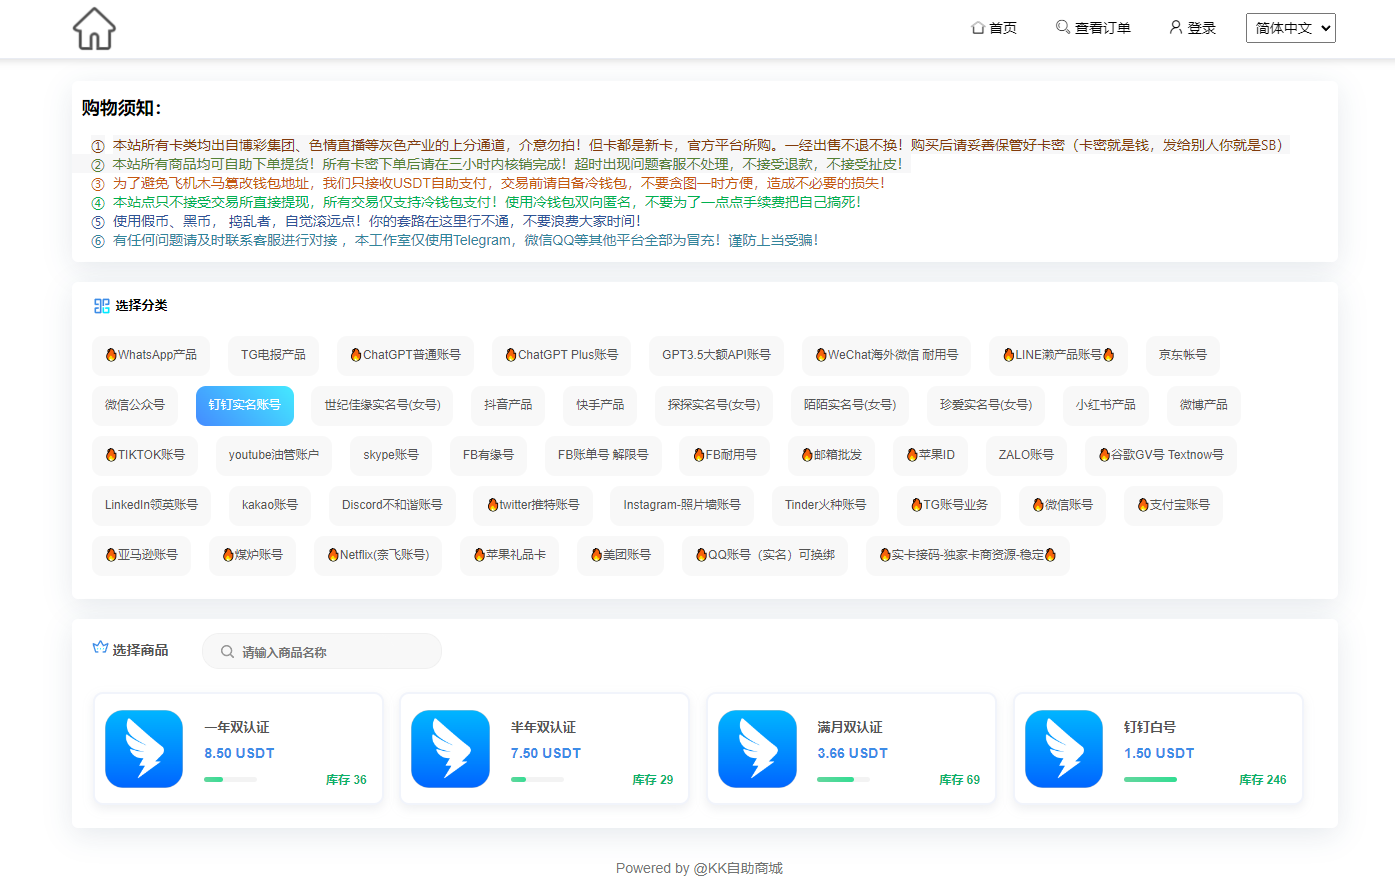Screen dimensions: 1395x894
Task: Select the QQ账号（实名）可换绑 category
Action: click(765, 555)
